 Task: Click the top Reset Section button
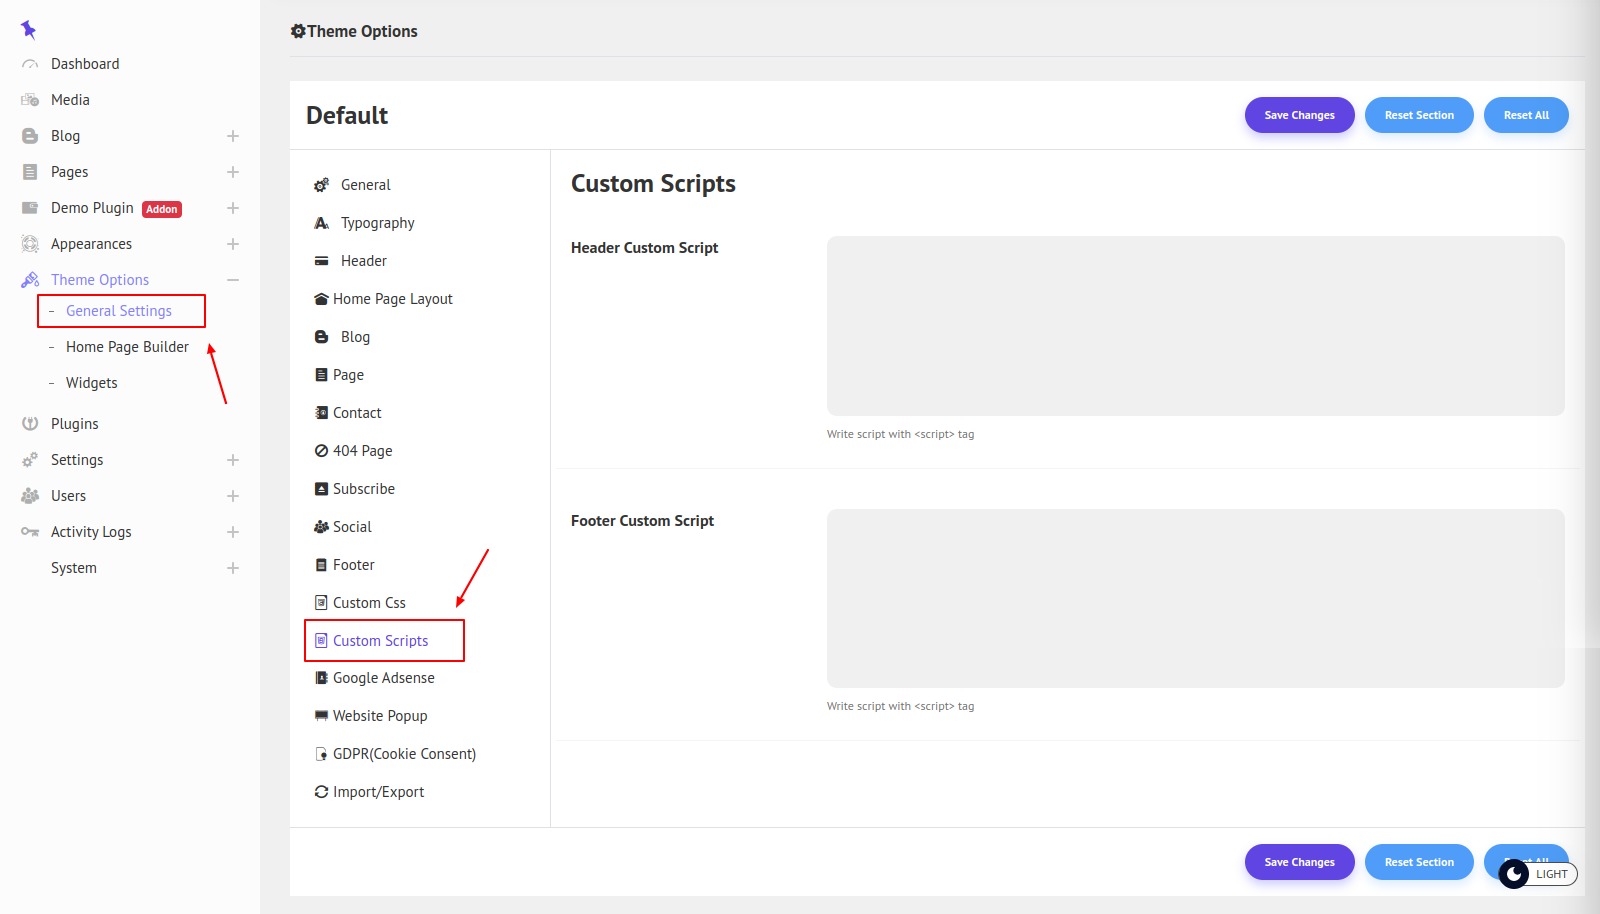(x=1418, y=115)
